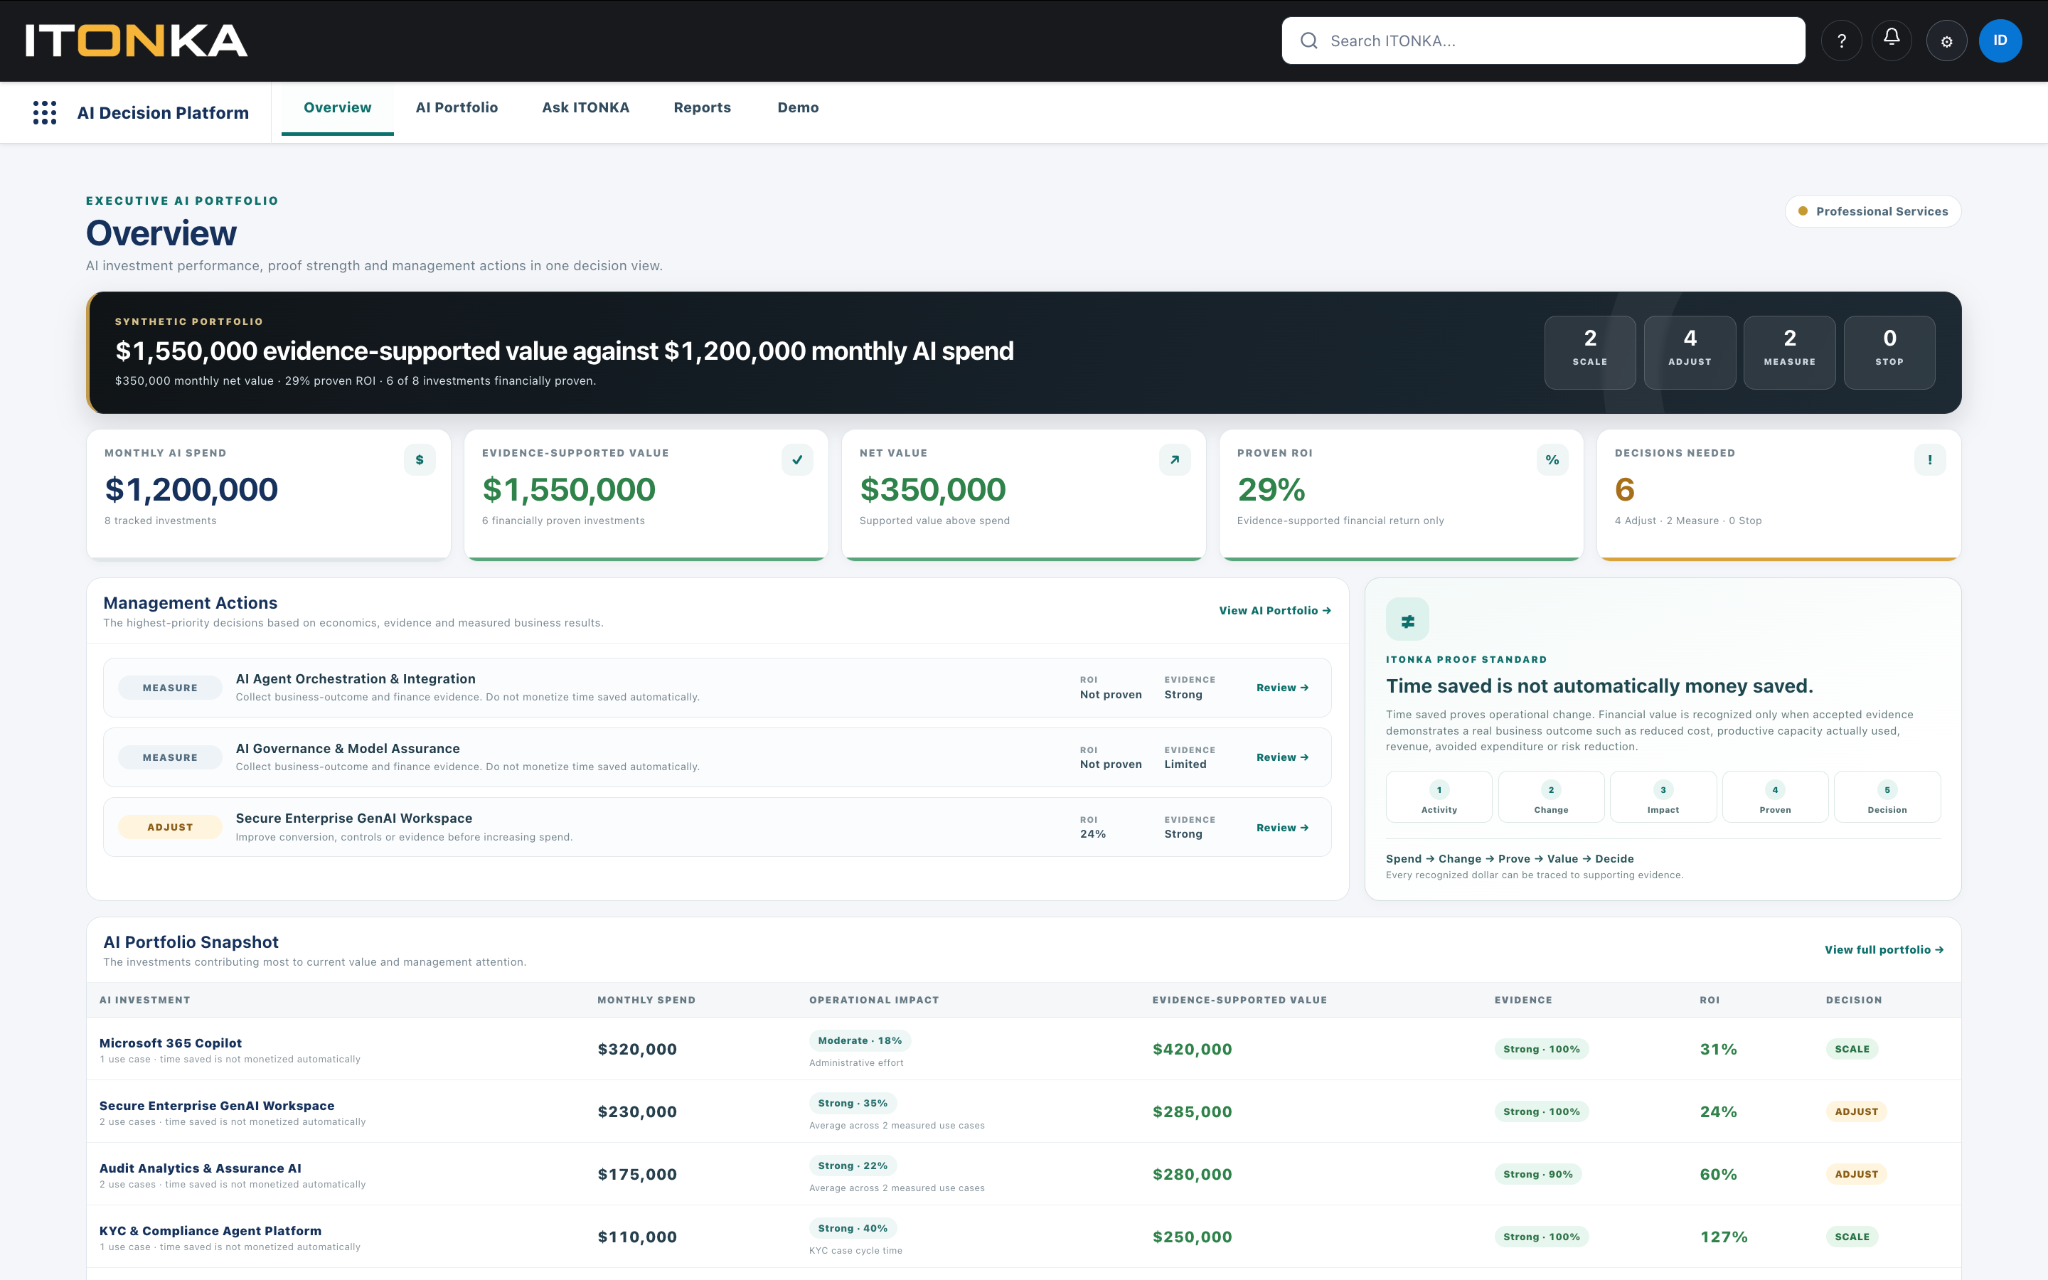Click the ITONKA logo
Image resolution: width=2048 pixels, height=1280 pixels.
pyautogui.click(x=136, y=41)
